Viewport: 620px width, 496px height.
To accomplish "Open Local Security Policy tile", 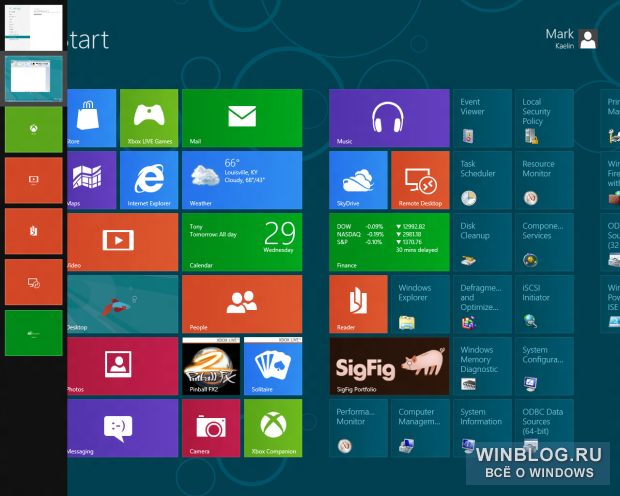I will (544, 118).
